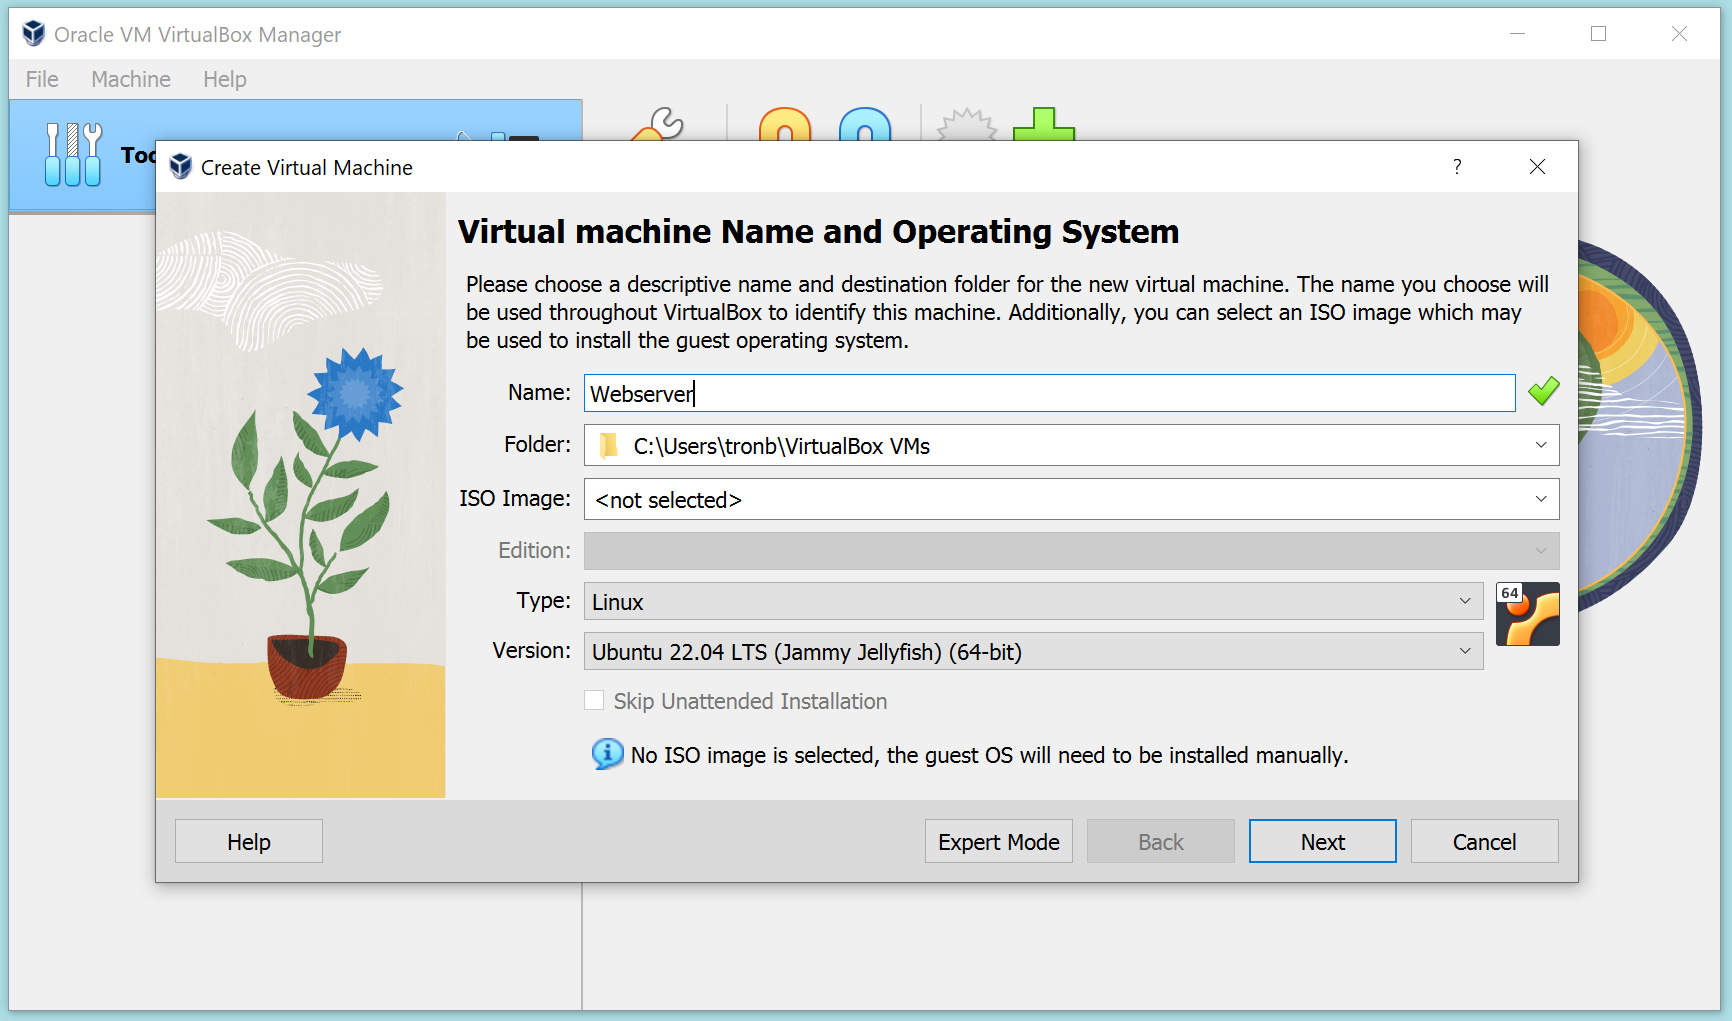Open the Help menu
1732x1021 pixels.
pyautogui.click(x=224, y=79)
